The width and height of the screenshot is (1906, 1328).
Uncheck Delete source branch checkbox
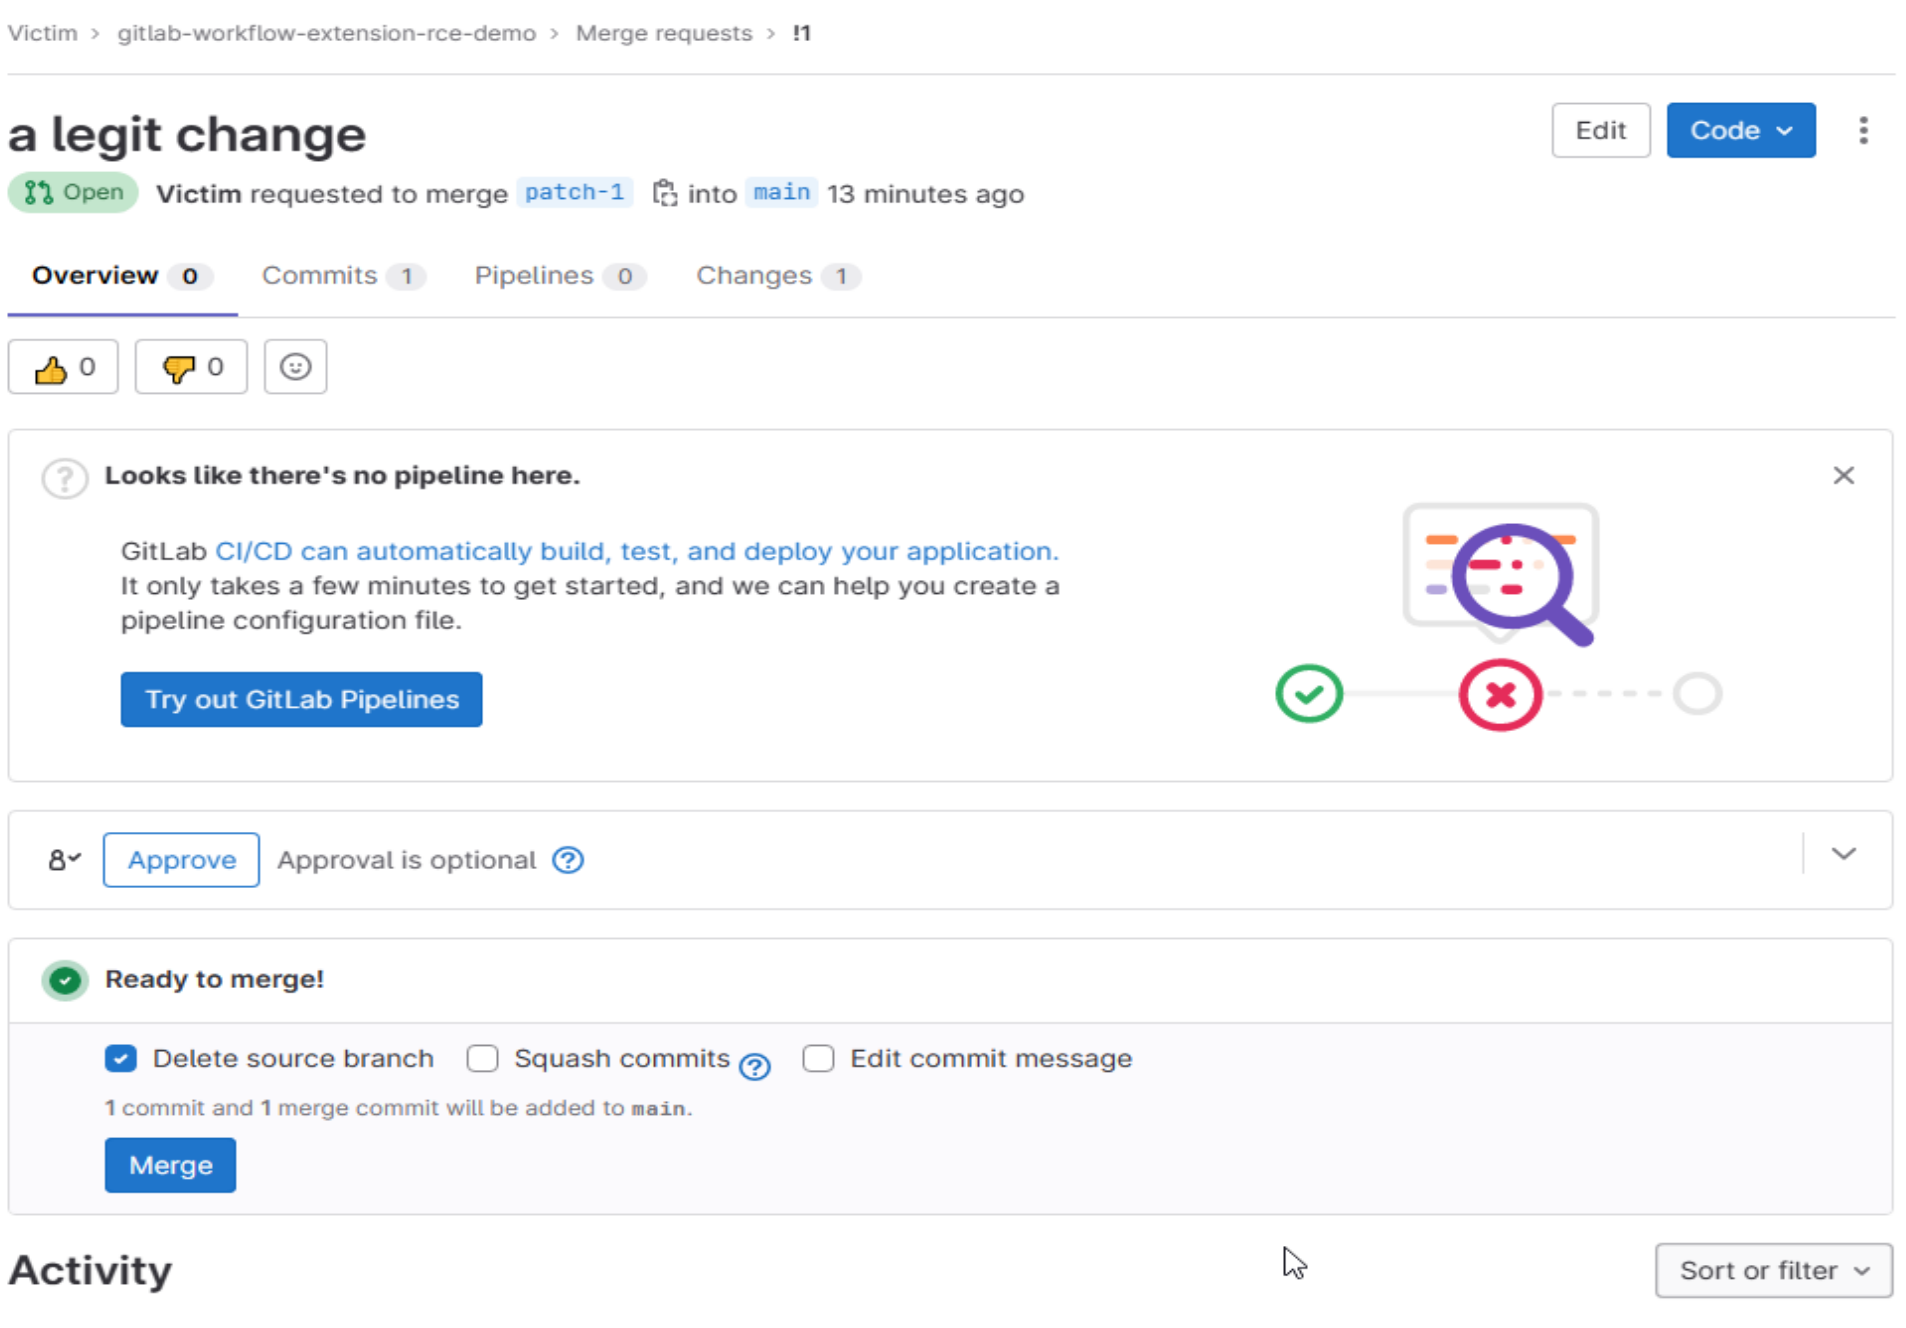click(x=121, y=1058)
